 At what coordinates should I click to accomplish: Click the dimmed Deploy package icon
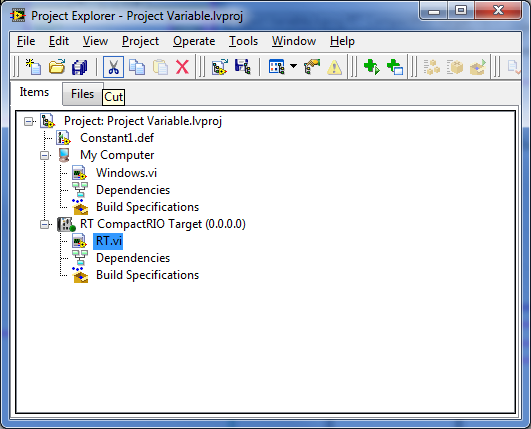pyautogui.click(x=478, y=67)
